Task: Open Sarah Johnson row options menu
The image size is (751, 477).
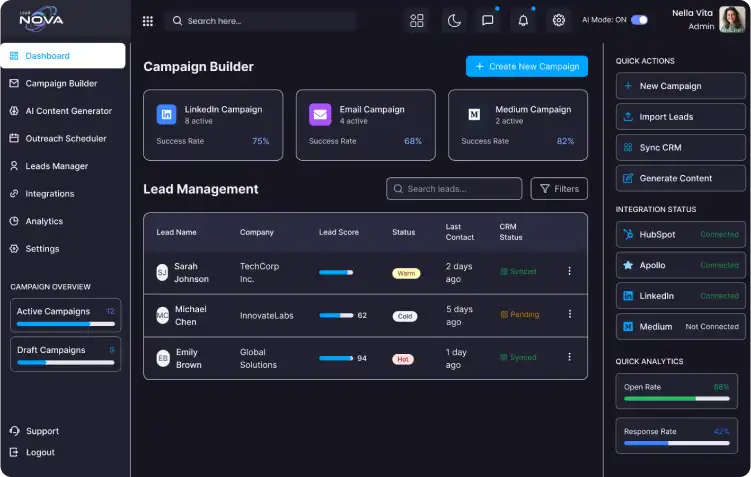Action: tap(569, 271)
